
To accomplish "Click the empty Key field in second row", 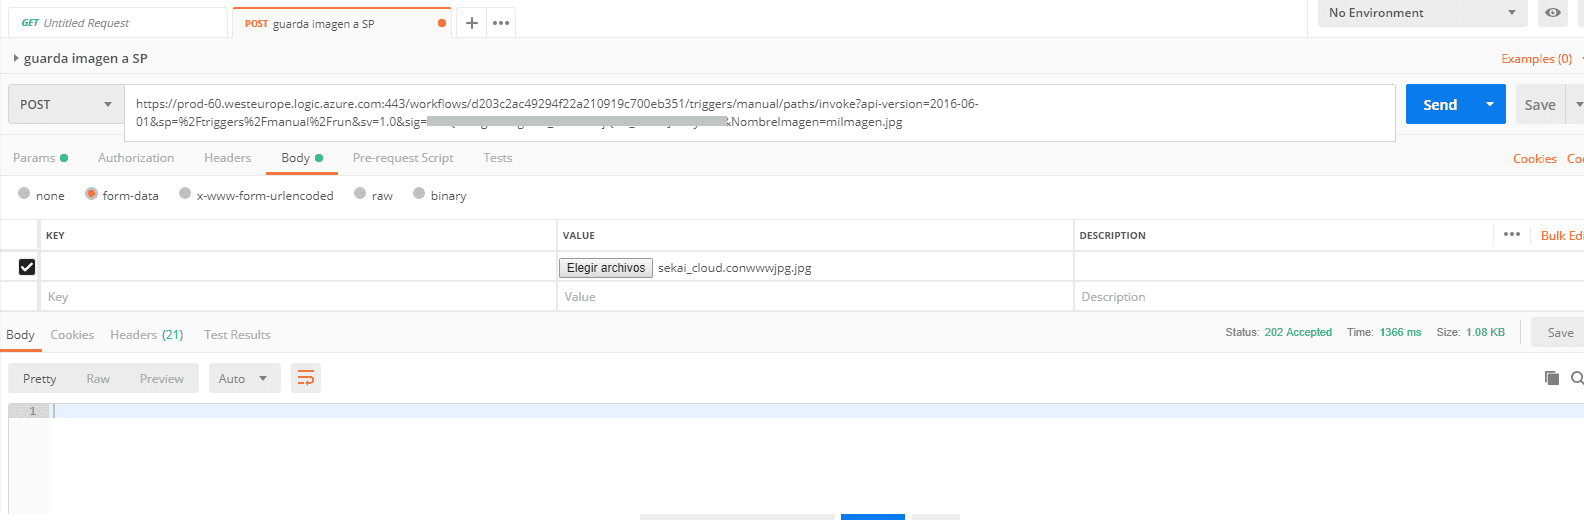I will 298,296.
